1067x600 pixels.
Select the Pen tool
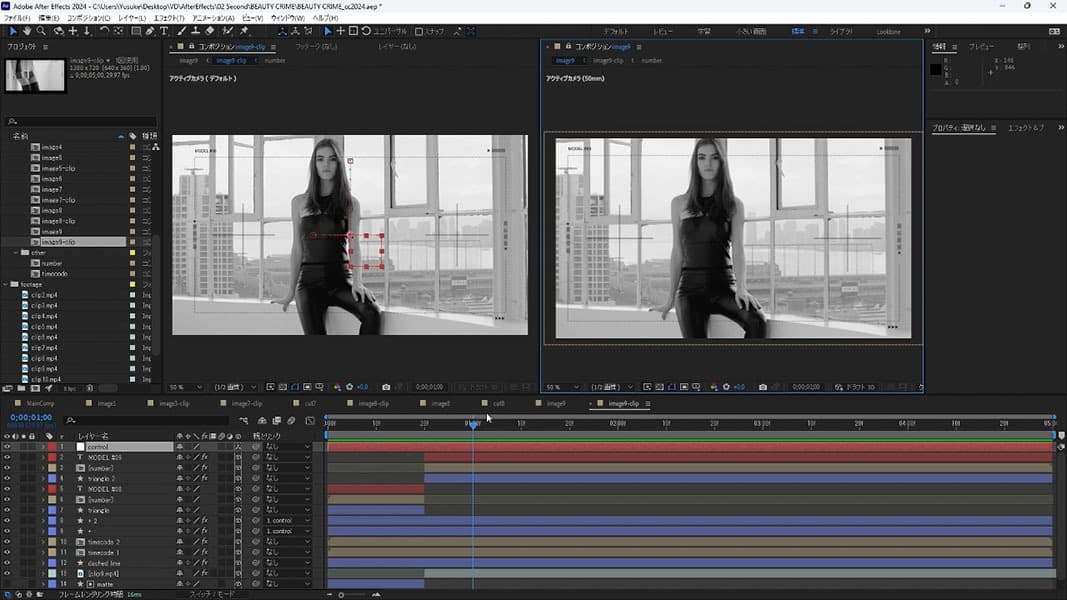(x=149, y=31)
